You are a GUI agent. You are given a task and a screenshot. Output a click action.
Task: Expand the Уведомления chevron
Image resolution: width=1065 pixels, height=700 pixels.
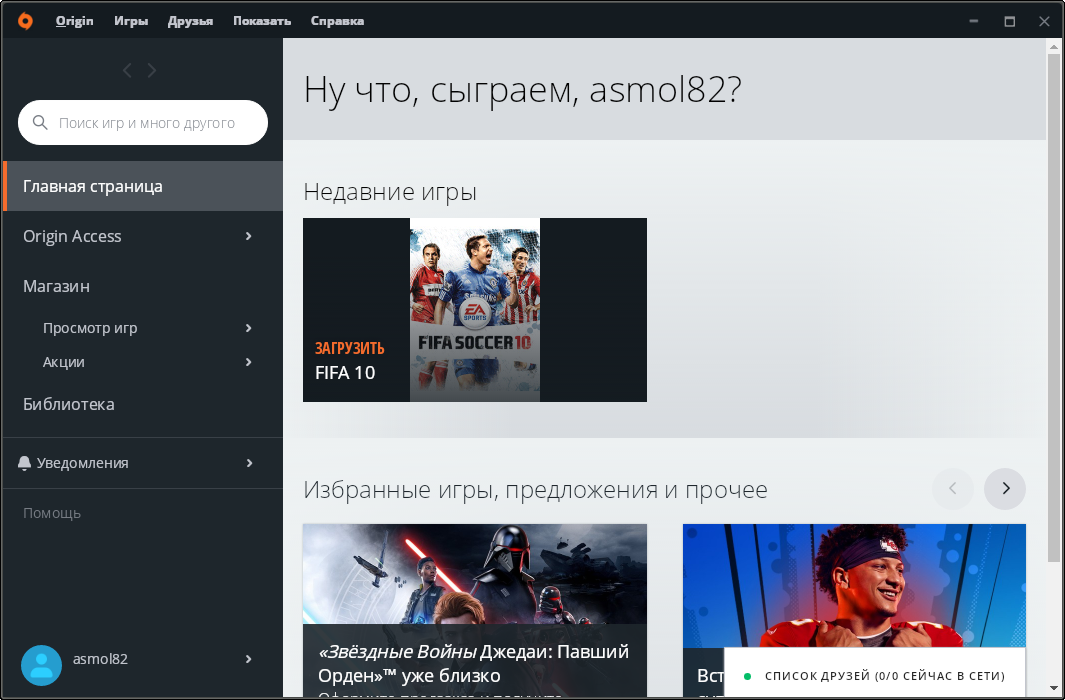[x=249, y=463]
